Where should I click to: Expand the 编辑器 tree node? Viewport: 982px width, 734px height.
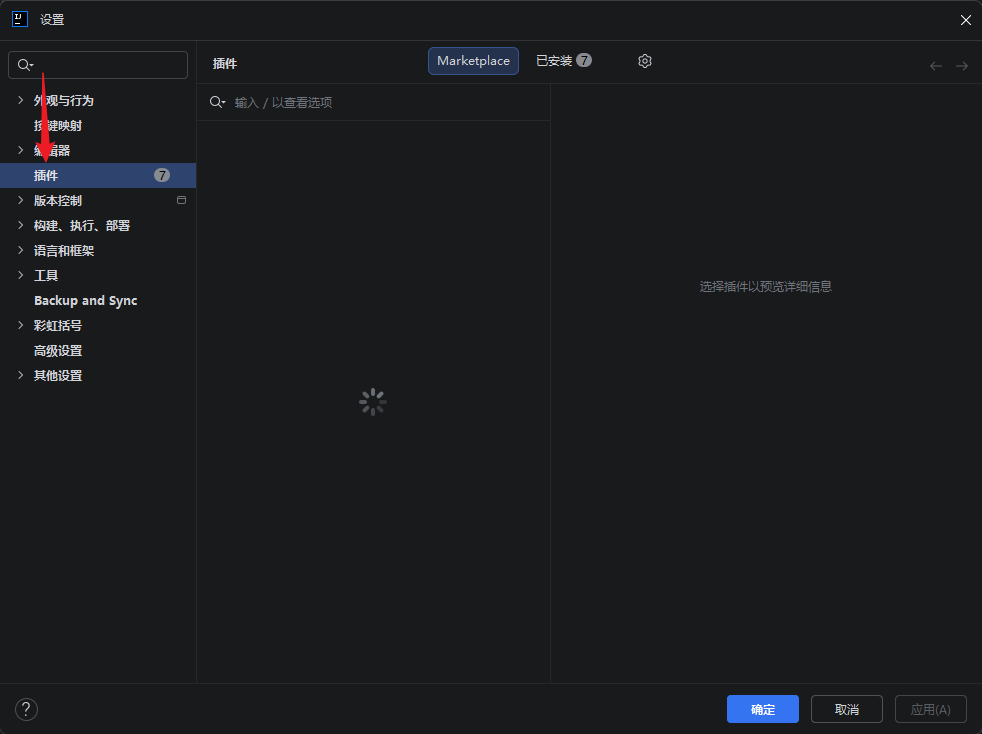[21, 150]
